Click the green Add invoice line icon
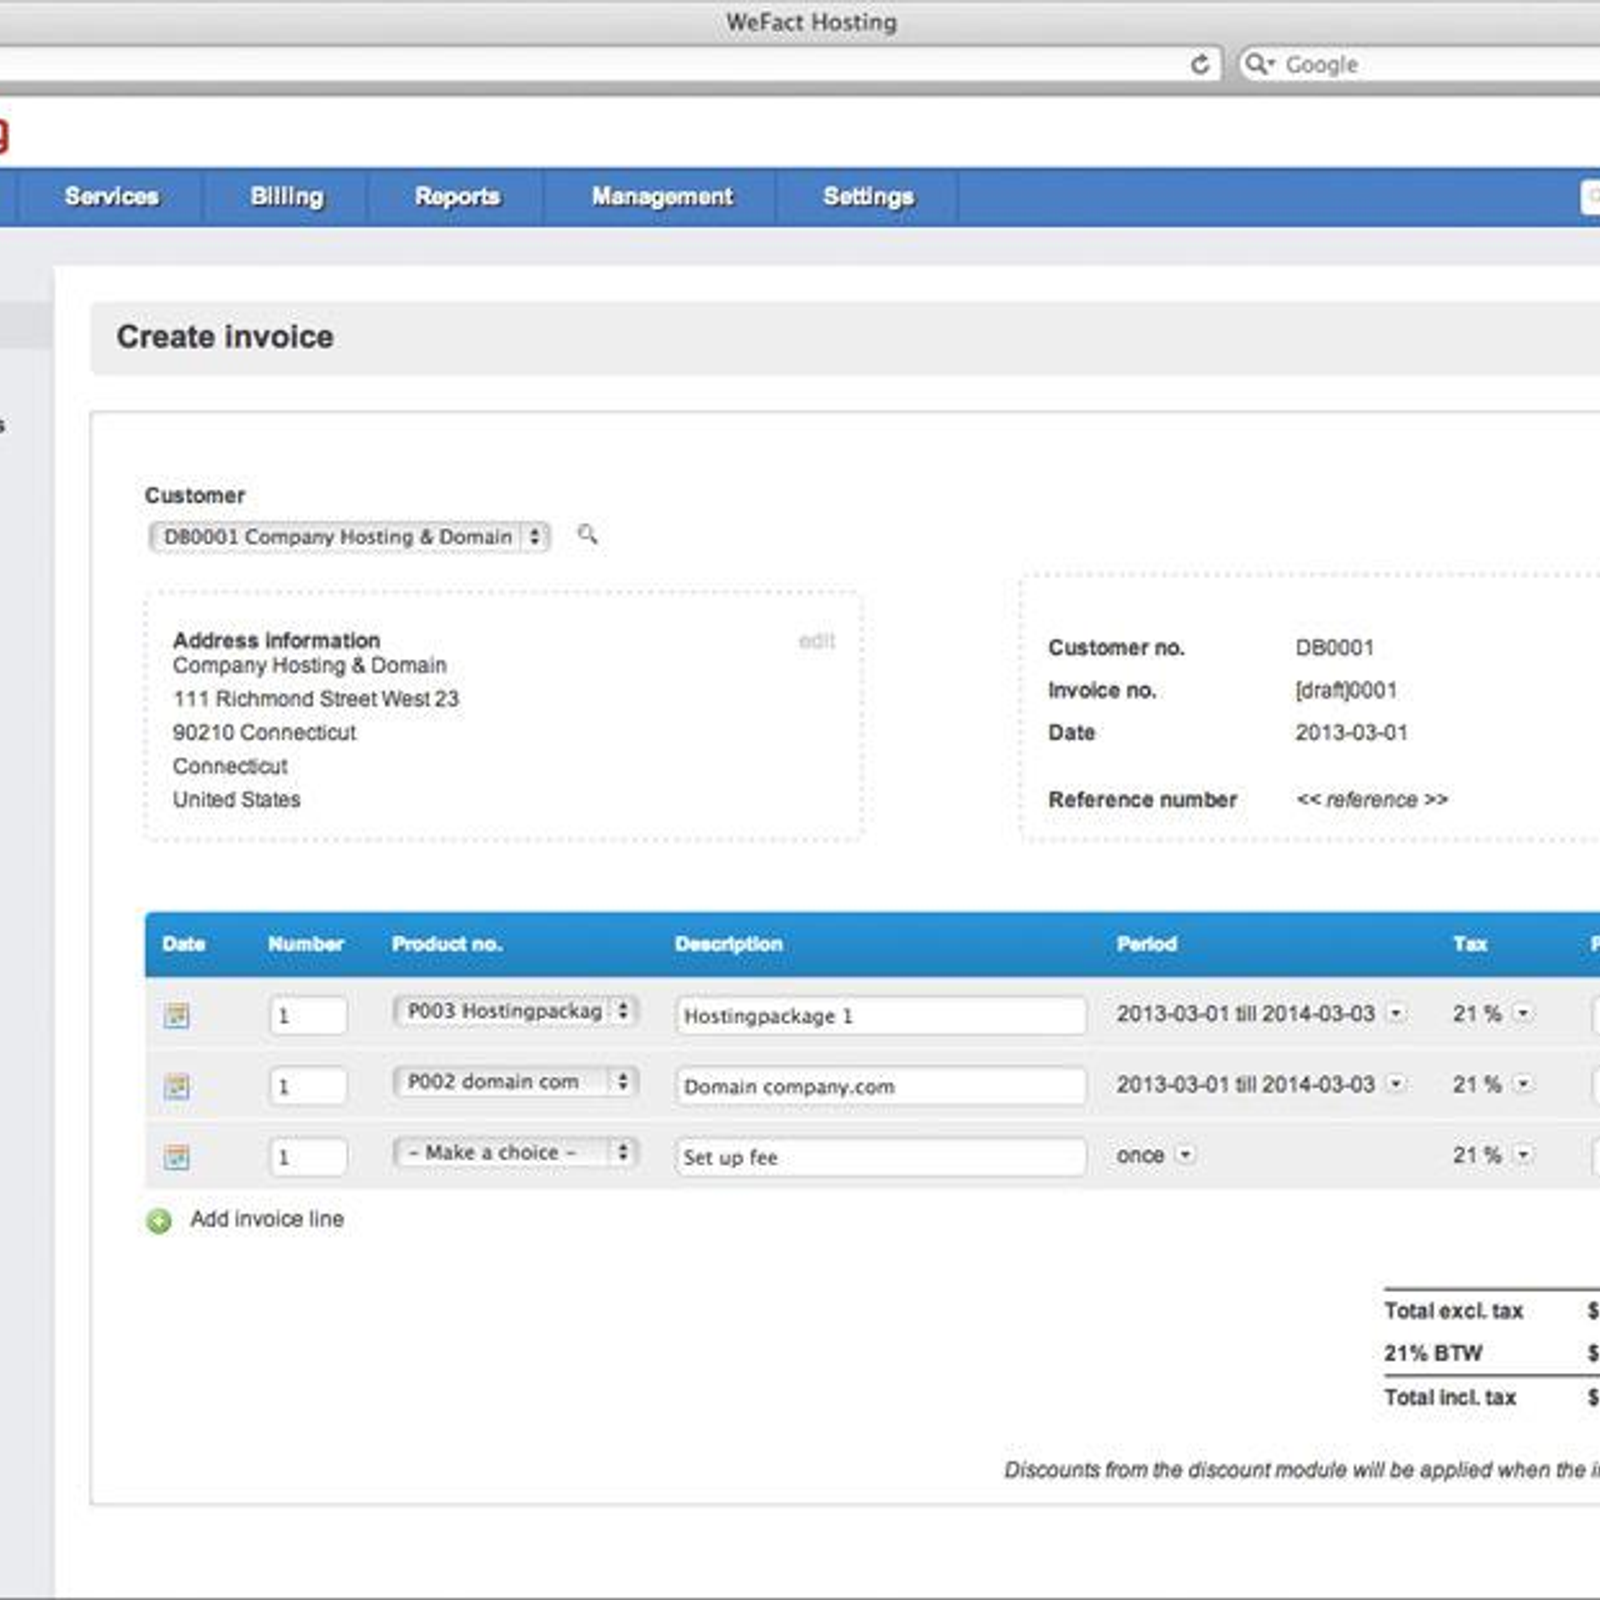This screenshot has height=1600, width=1600. click(159, 1221)
